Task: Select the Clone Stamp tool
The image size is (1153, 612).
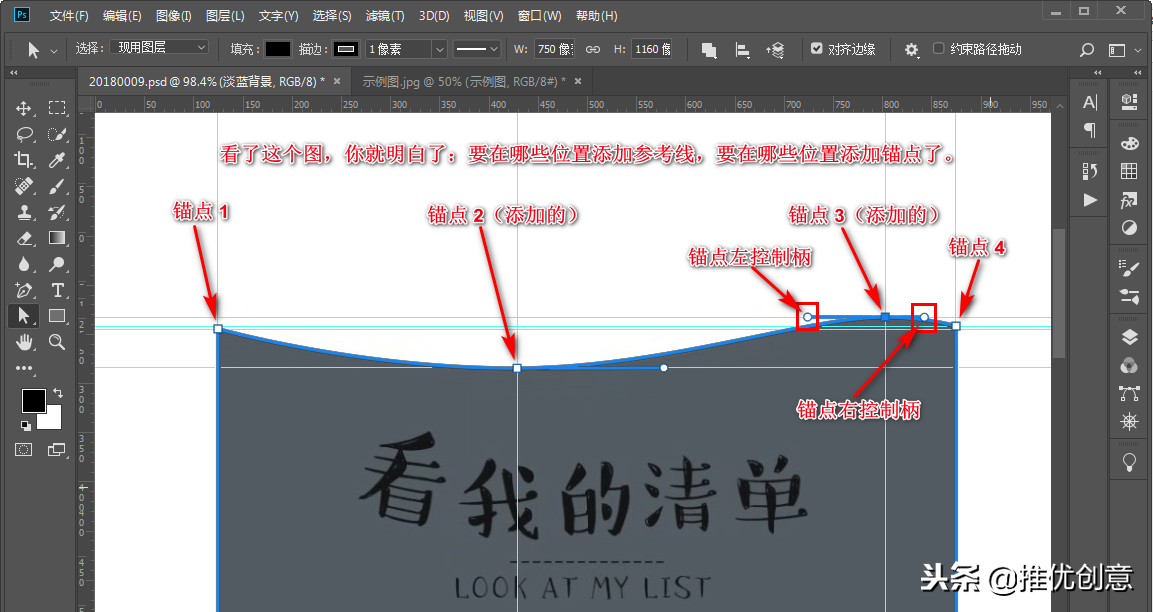Action: [24, 213]
